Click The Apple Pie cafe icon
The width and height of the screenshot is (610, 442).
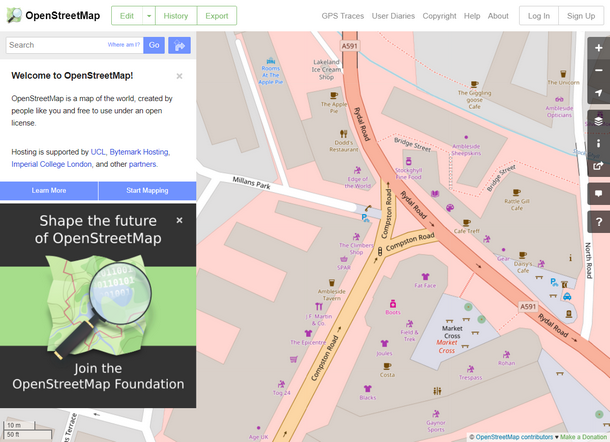coord(334,95)
